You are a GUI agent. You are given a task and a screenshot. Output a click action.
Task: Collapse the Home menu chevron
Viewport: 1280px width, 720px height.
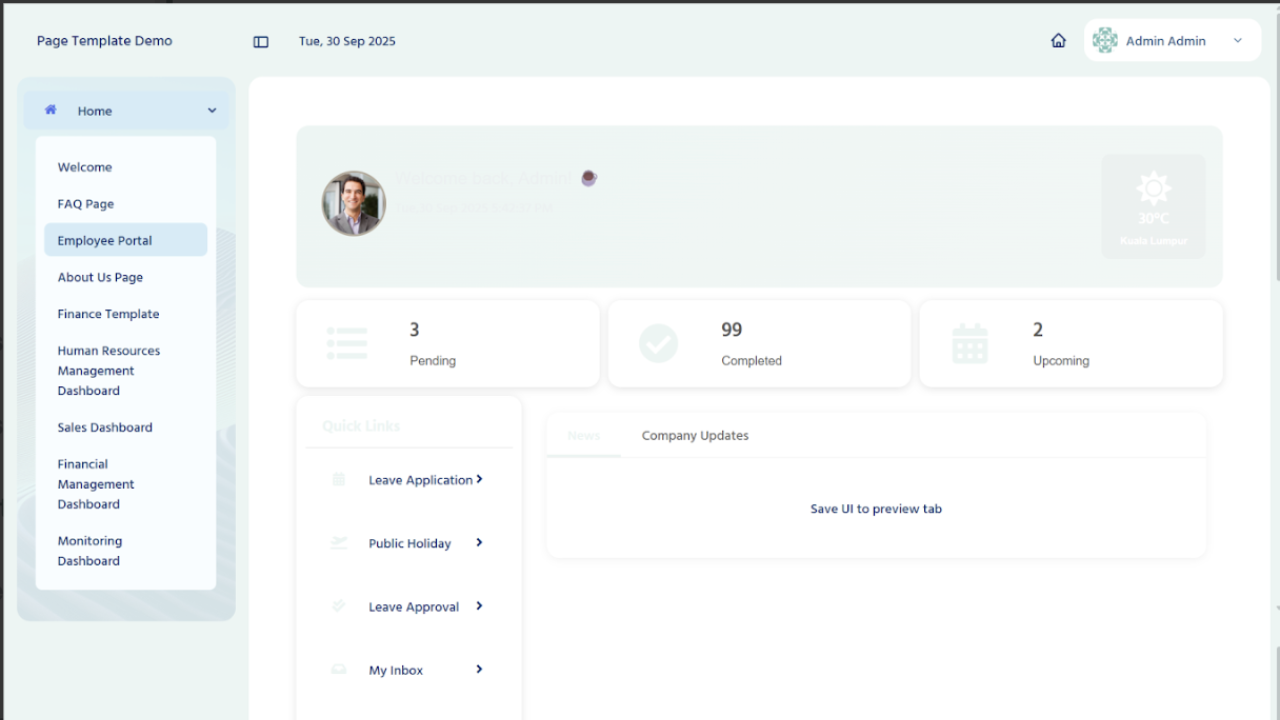pos(212,111)
